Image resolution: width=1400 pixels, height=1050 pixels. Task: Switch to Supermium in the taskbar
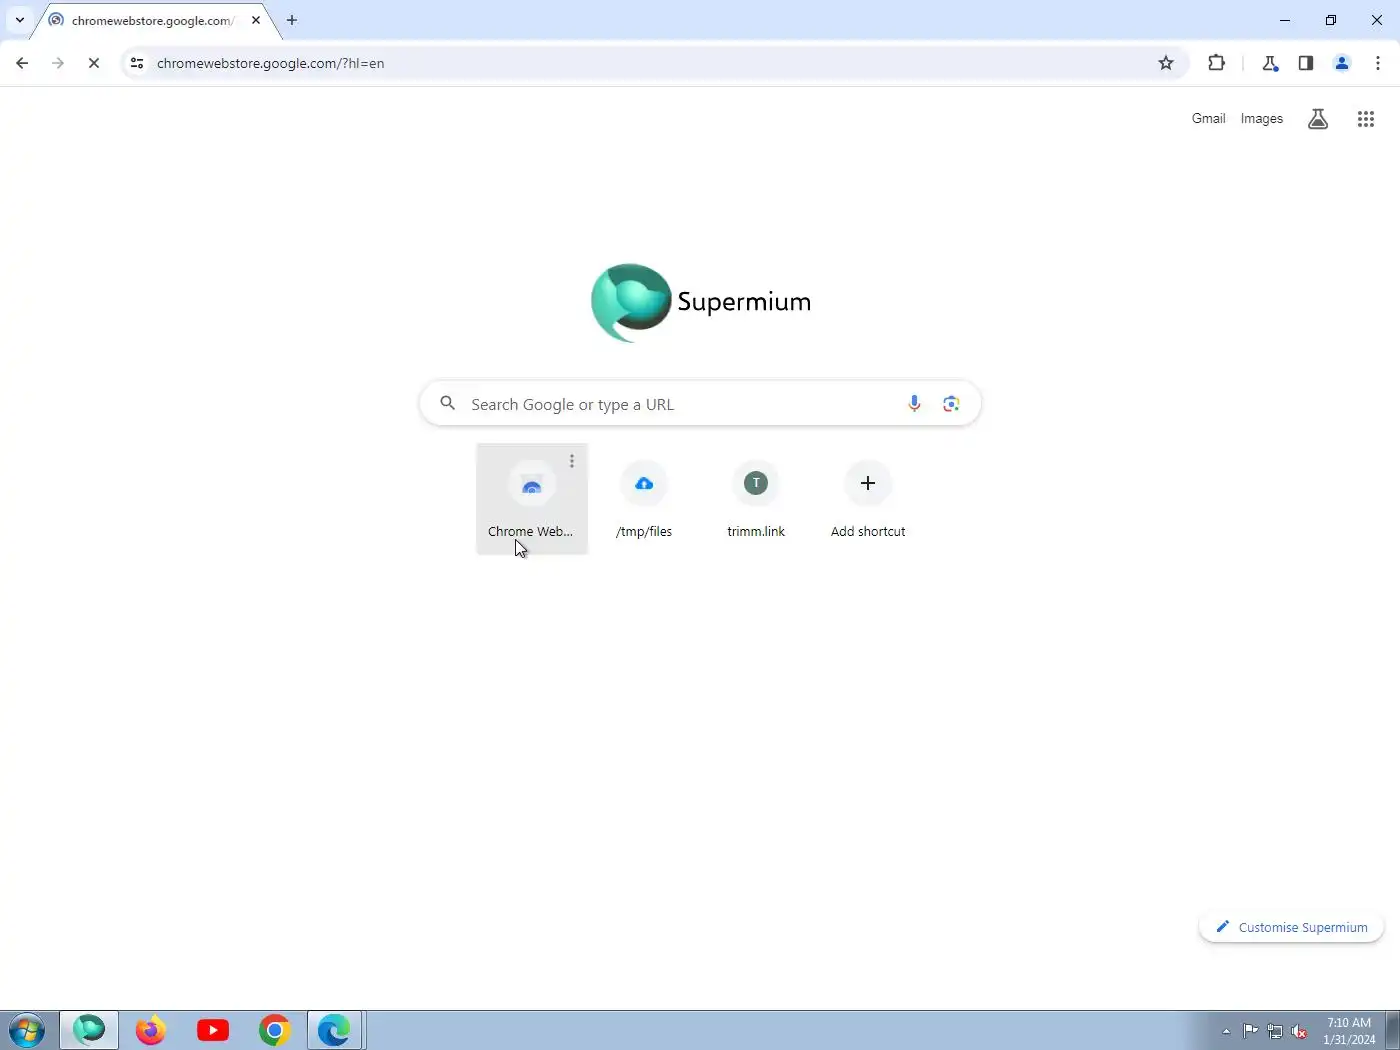pyautogui.click(x=89, y=1030)
